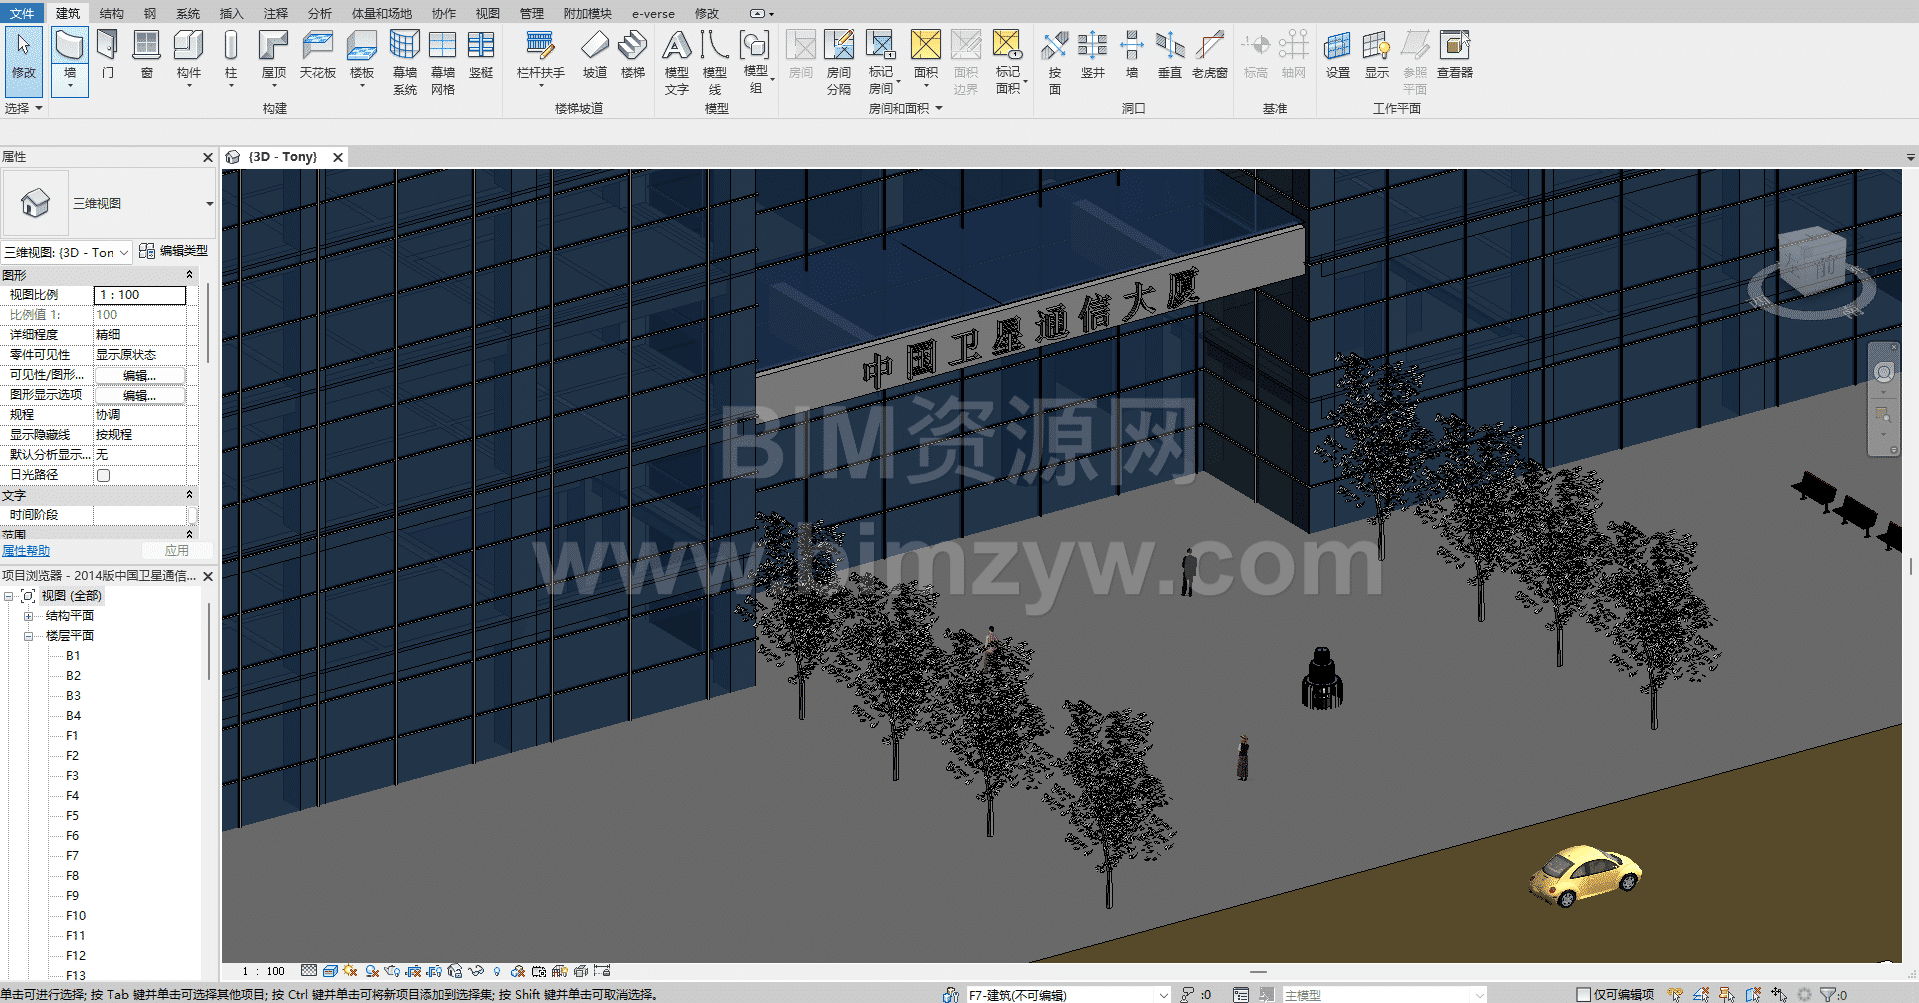Click 编辑... button for 图形显示选项
Viewport: 1919px width, 1003px height.
(139, 395)
